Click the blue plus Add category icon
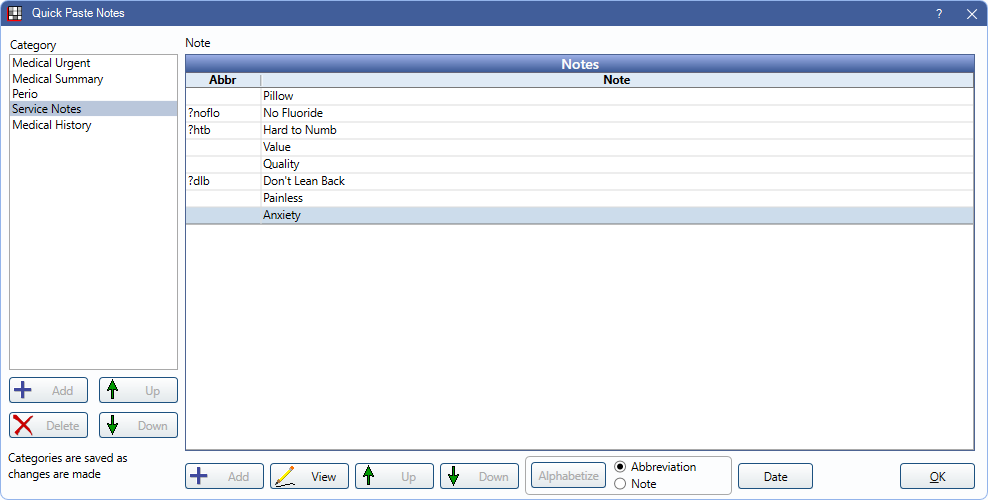This screenshot has height=500, width=988. 24,390
